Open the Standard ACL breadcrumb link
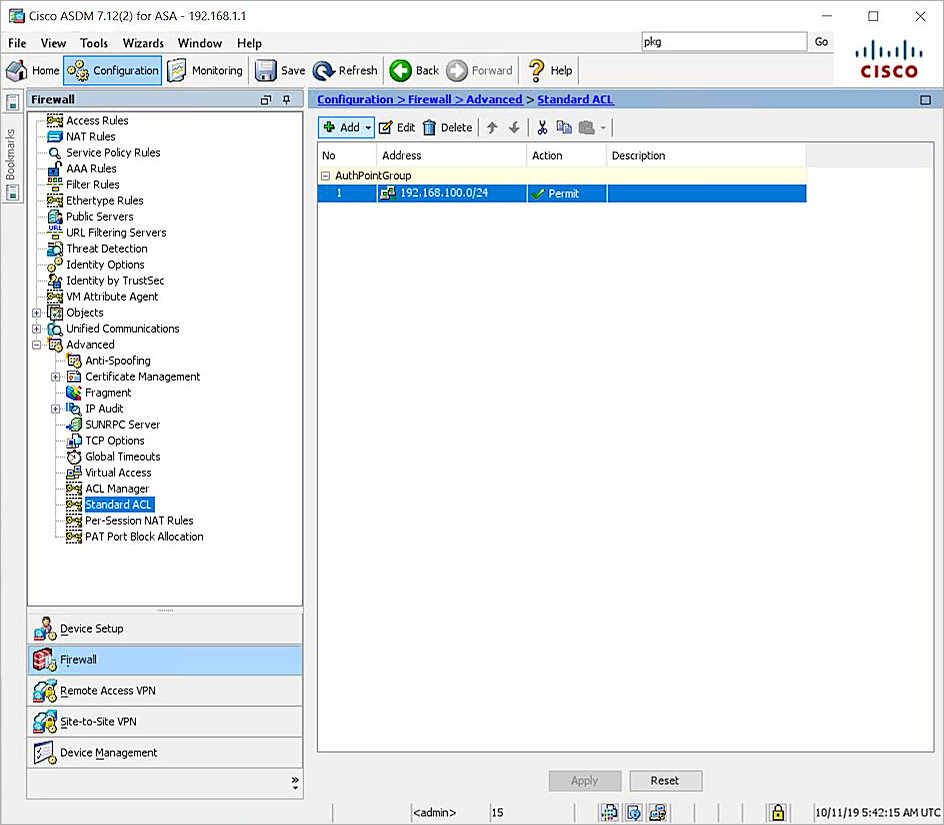Image resolution: width=944 pixels, height=825 pixels. pyautogui.click(x=575, y=99)
